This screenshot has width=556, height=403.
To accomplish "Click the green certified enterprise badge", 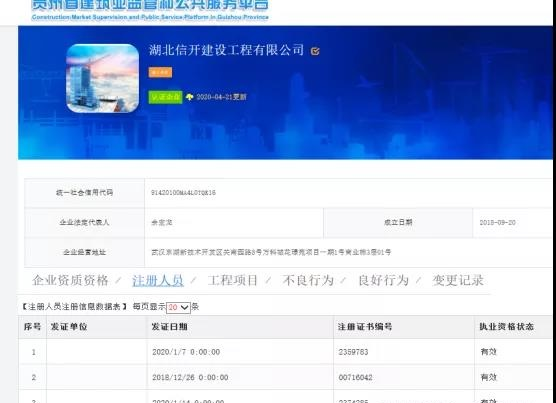I will pyautogui.click(x=165, y=97).
